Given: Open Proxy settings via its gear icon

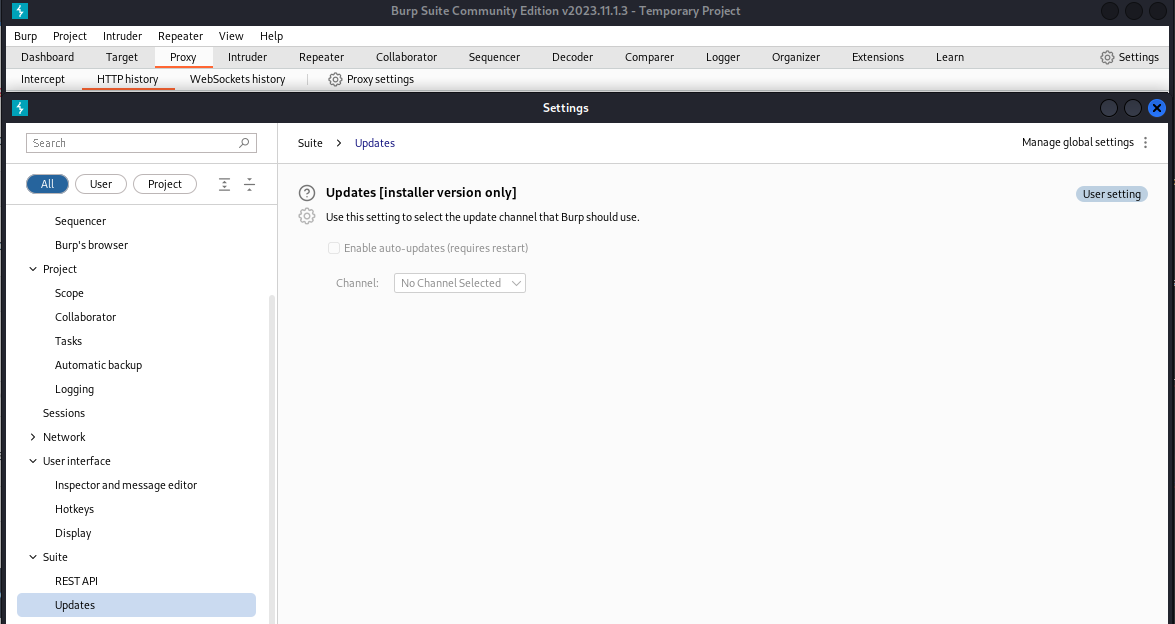Looking at the screenshot, I should coord(335,79).
